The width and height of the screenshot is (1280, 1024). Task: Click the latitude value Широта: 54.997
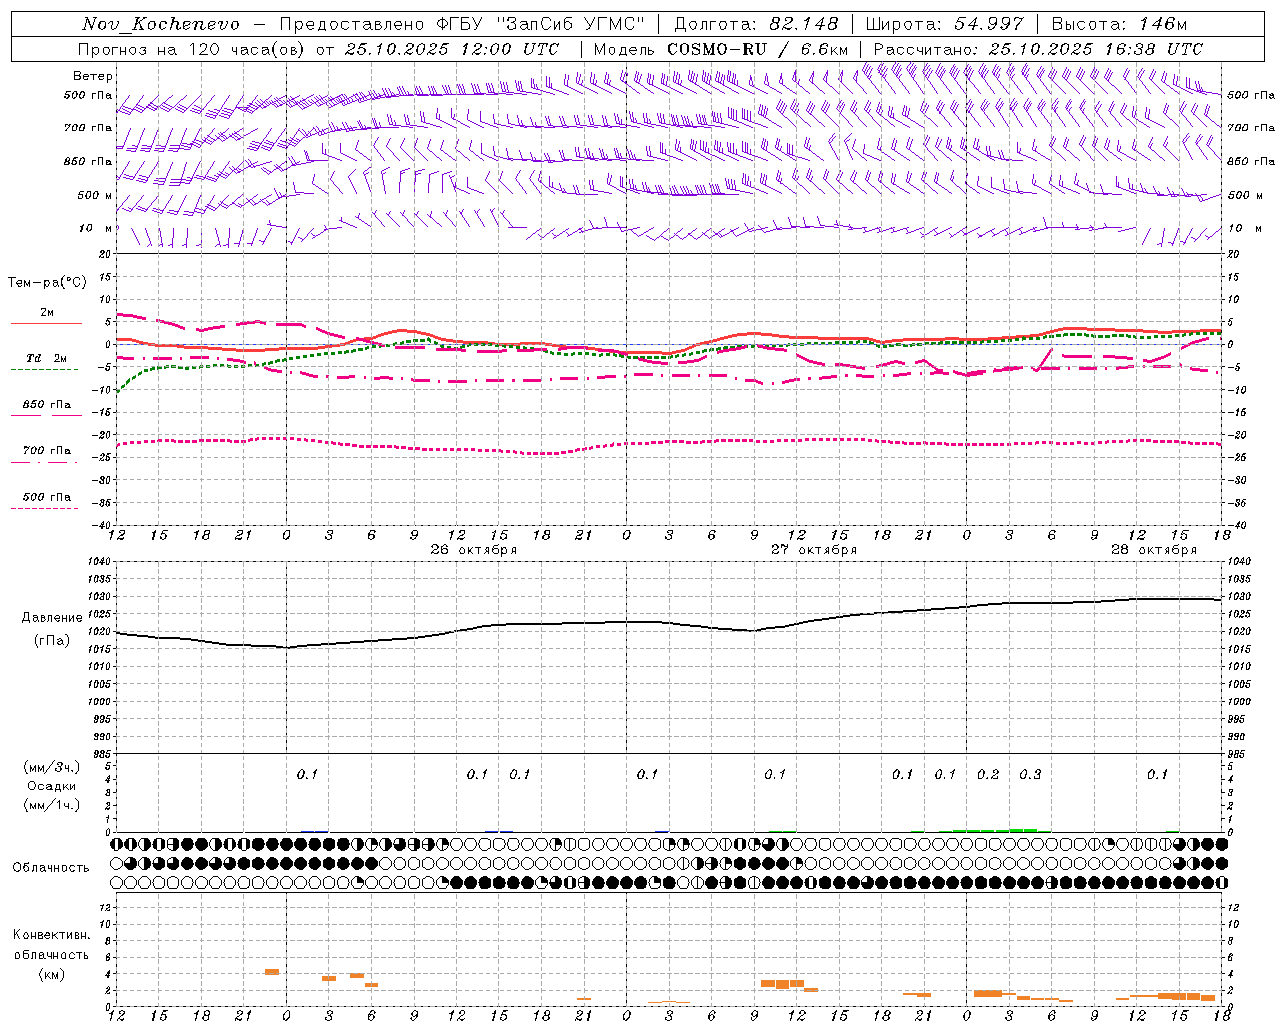point(945,24)
